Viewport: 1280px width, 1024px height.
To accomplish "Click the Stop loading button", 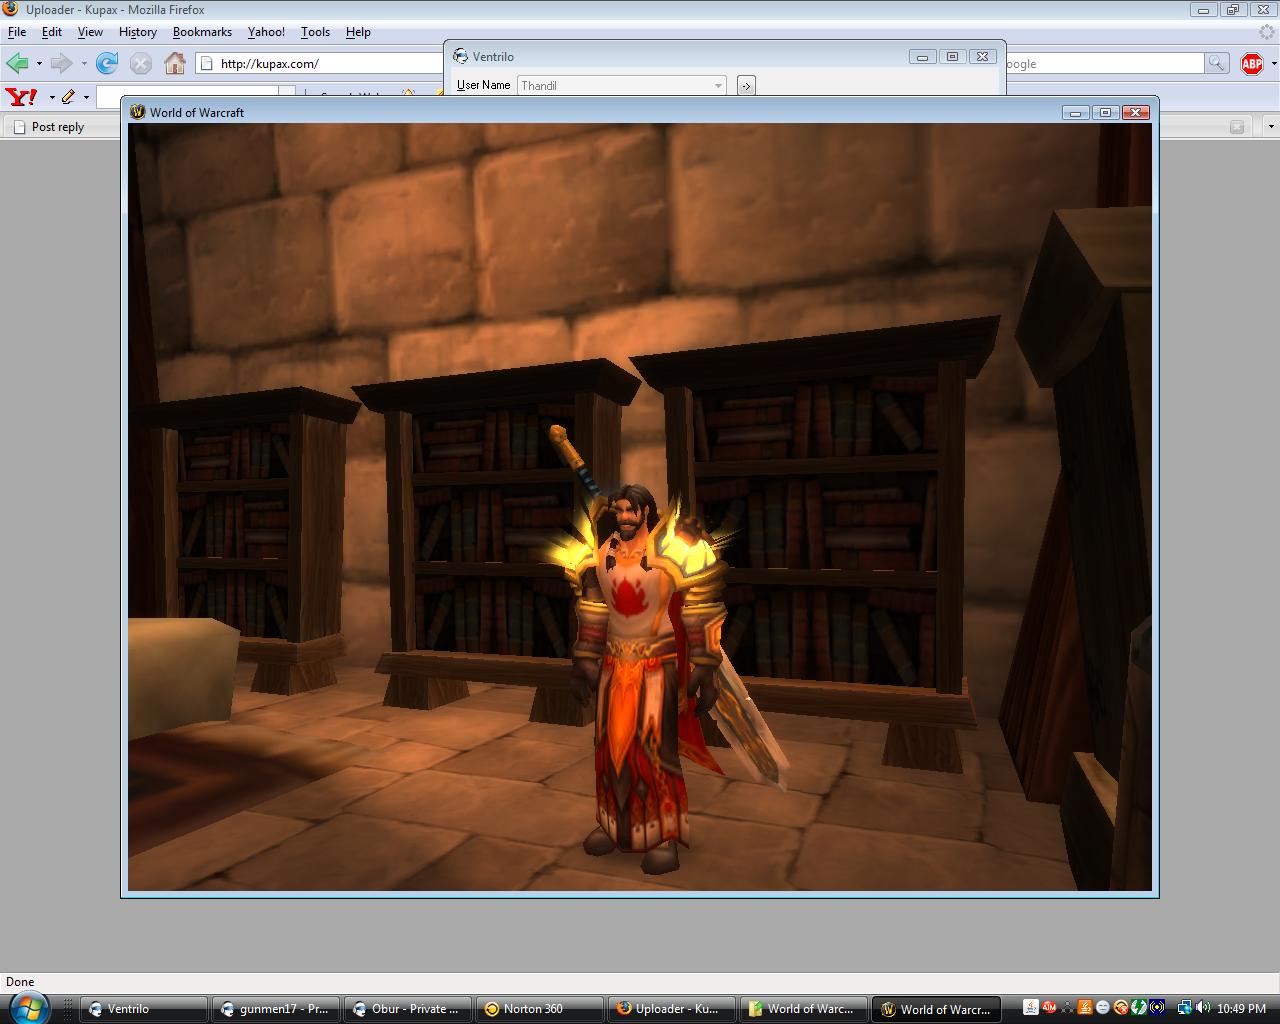I will tap(141, 64).
